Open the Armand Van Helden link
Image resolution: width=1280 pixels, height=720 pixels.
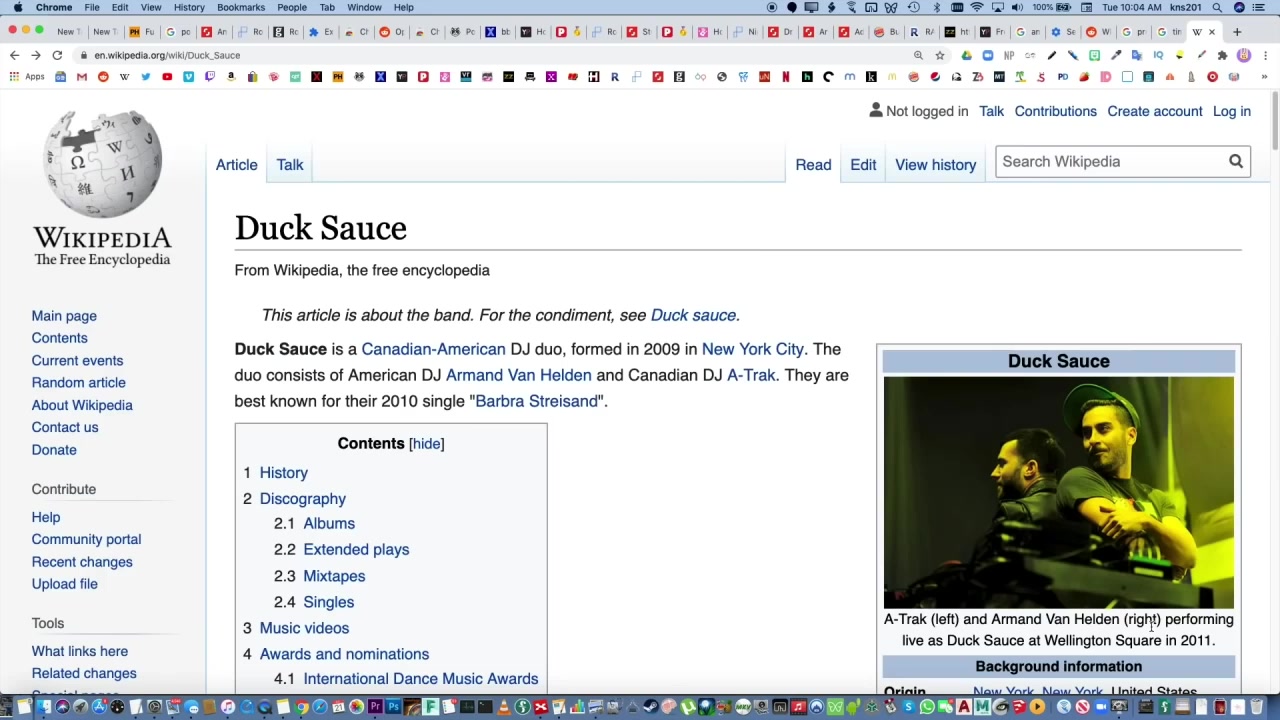coord(519,375)
